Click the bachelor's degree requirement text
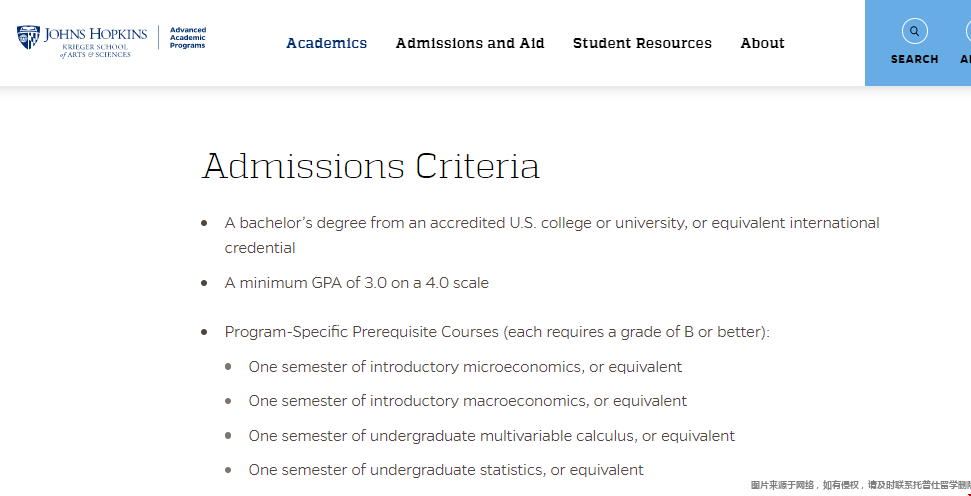This screenshot has height=496, width=971. pos(552,223)
